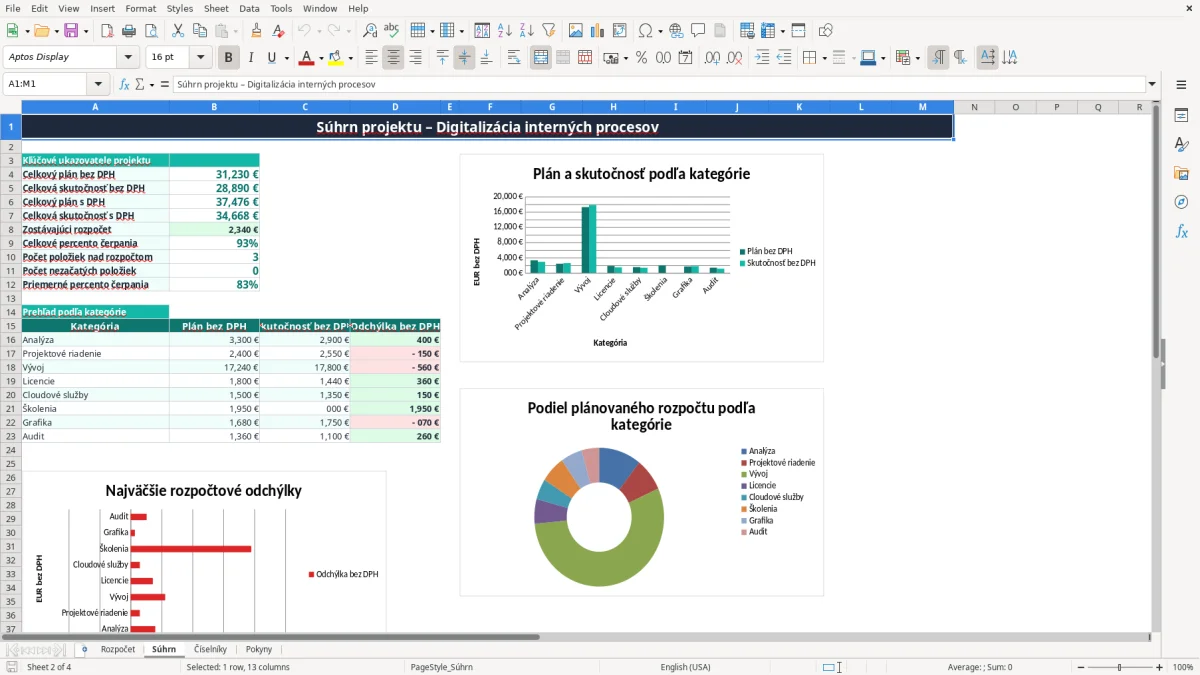Open the sidebar Gallery panel

pos(1181,173)
